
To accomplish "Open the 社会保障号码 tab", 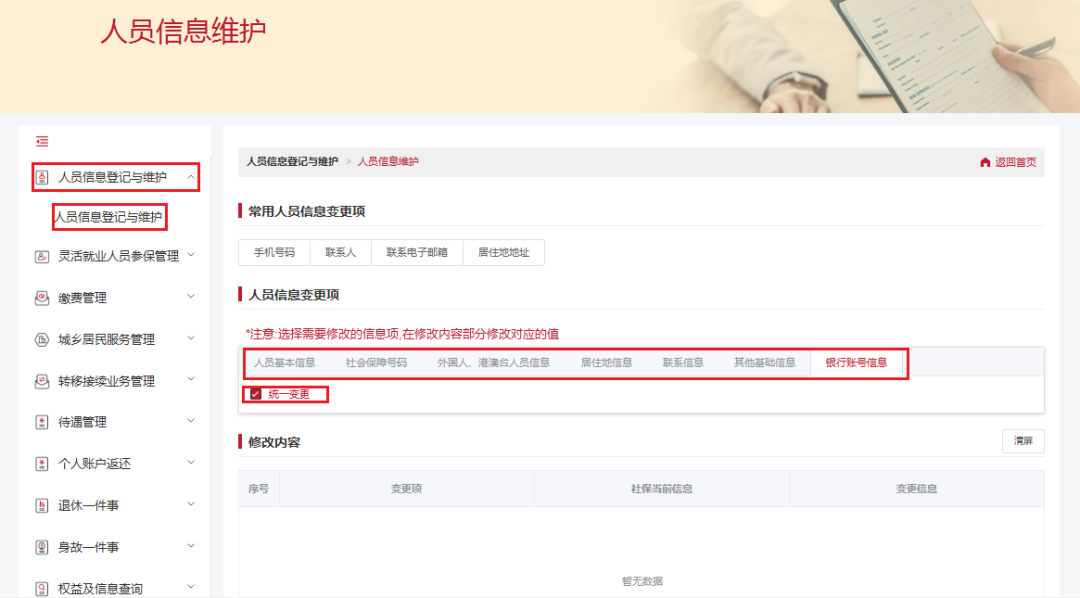I will [376, 363].
